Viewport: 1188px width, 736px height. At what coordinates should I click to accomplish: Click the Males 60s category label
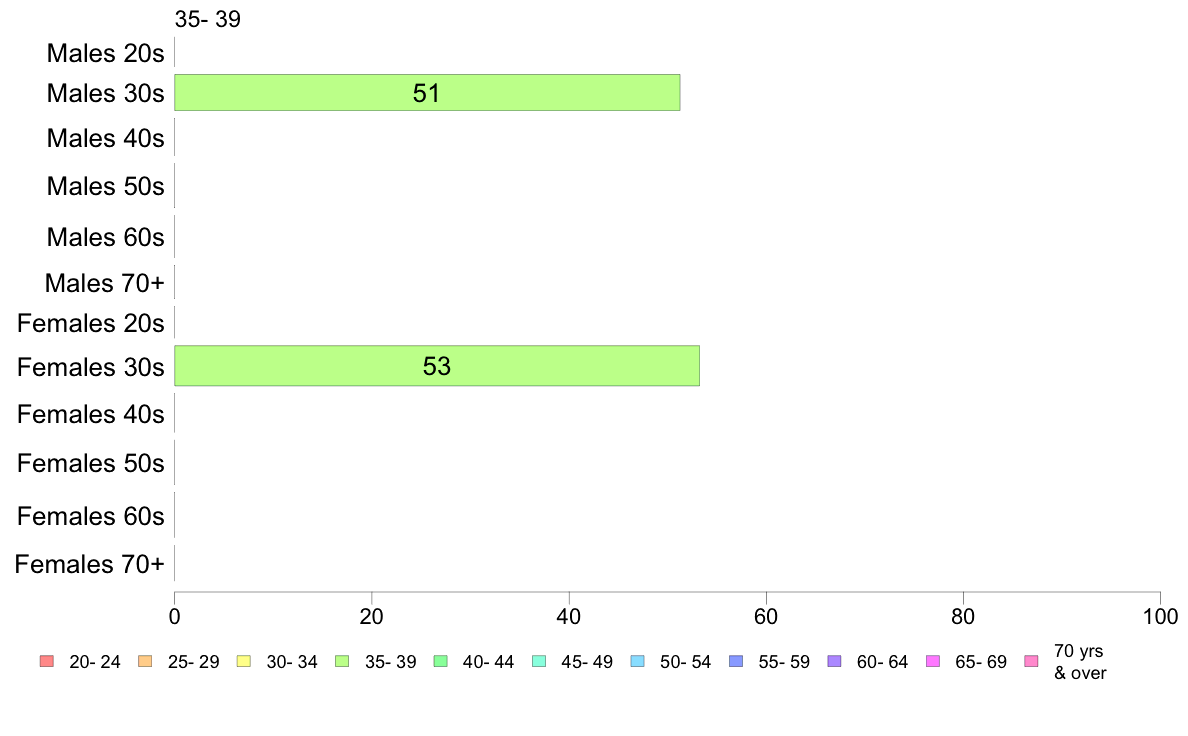point(105,237)
